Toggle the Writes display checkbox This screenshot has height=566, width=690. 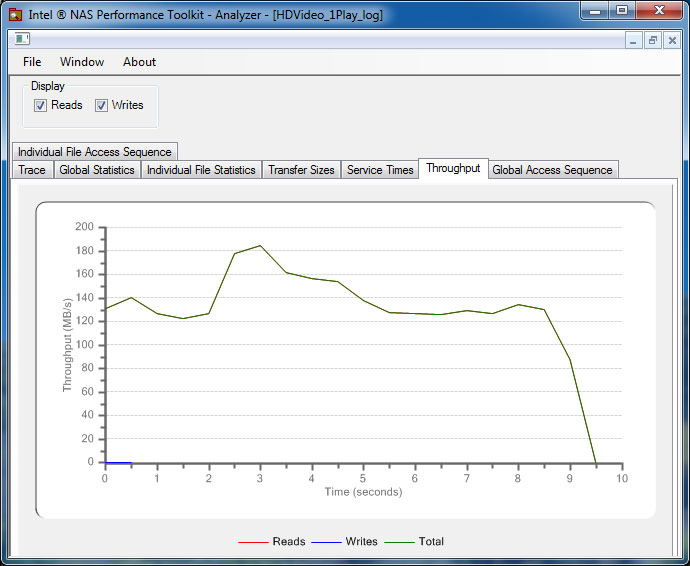(x=102, y=105)
